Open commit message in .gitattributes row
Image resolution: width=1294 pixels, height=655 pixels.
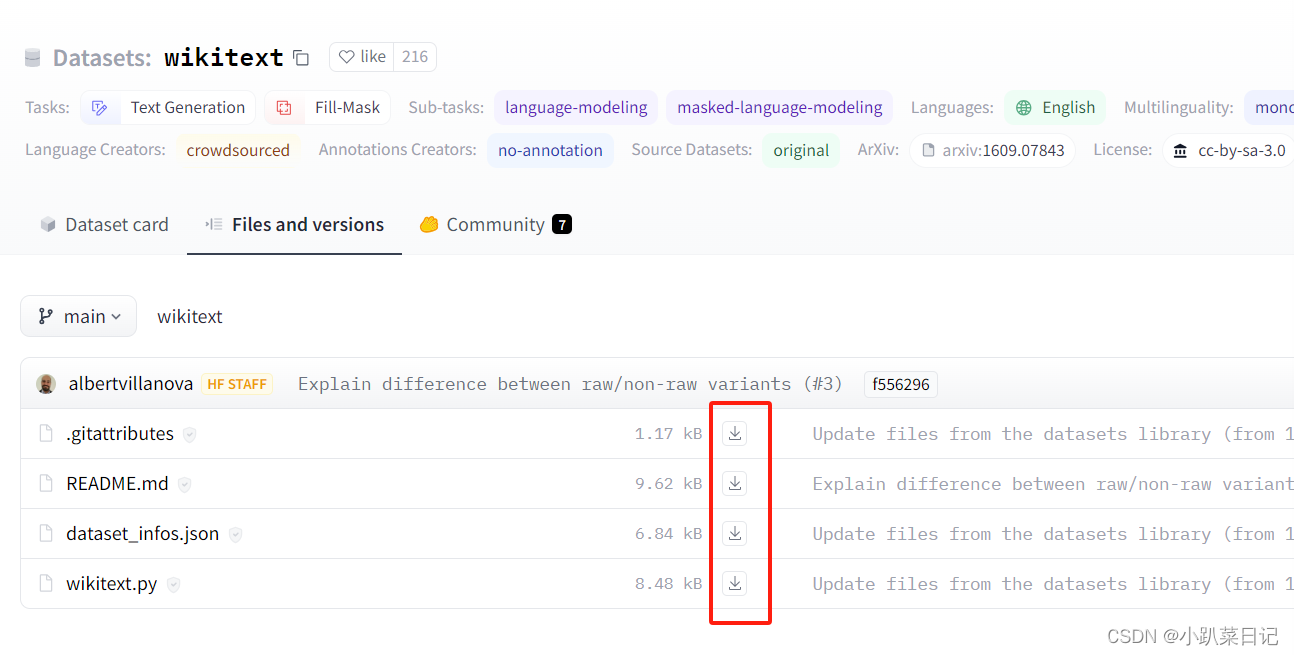tap(1053, 434)
